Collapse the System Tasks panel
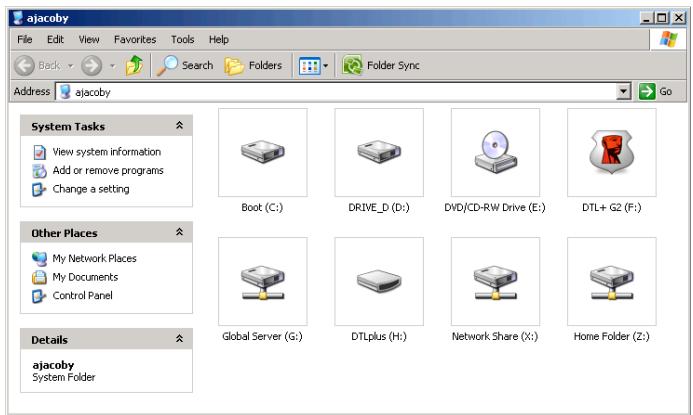The image size is (693, 415). [x=179, y=126]
